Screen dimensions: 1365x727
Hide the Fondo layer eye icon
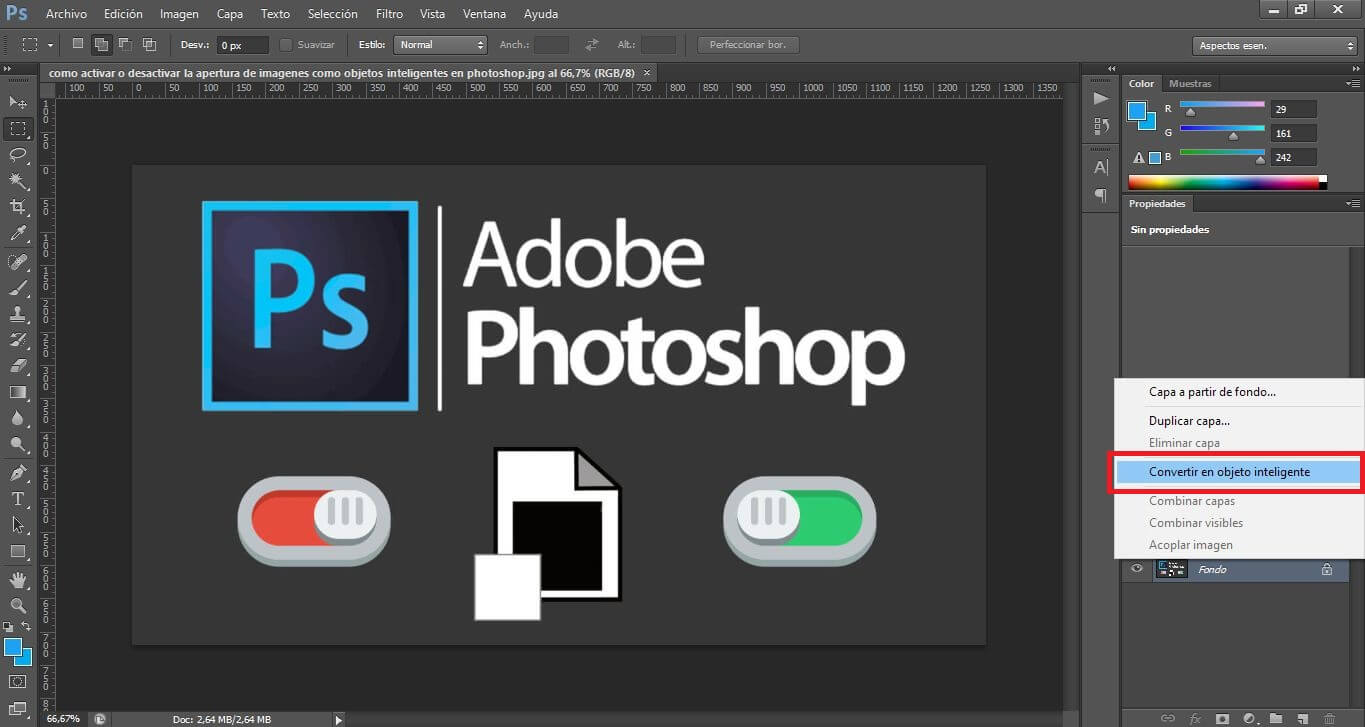[x=1136, y=569]
